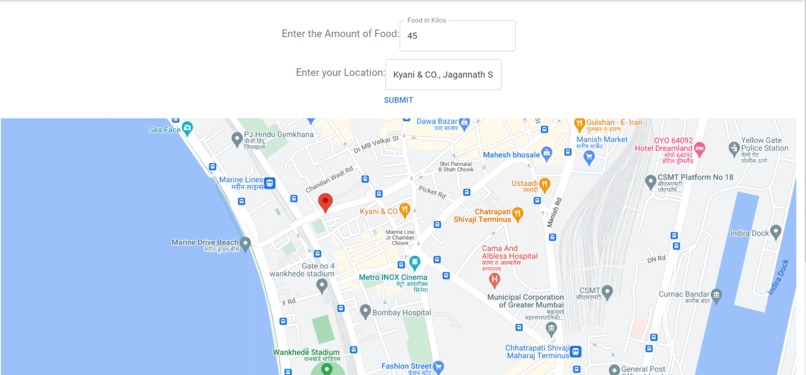Click Gate no 4 wankhede stadium pin
The height and width of the screenshot is (375, 806).
[322, 286]
